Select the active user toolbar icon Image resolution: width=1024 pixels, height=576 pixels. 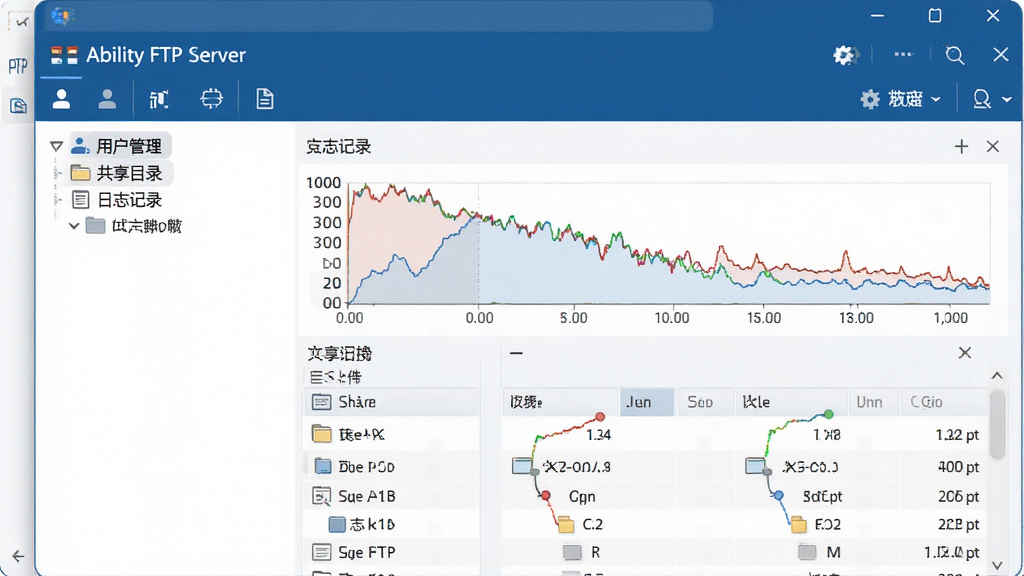pyautogui.click(x=61, y=99)
